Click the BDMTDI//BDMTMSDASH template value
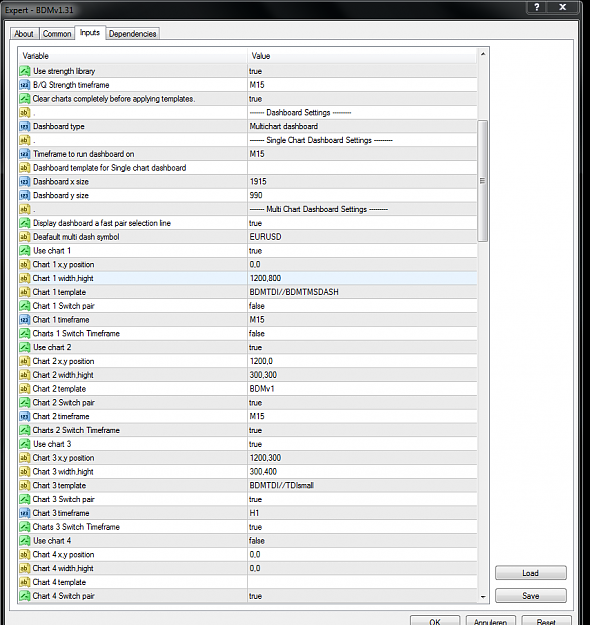 pos(294,292)
